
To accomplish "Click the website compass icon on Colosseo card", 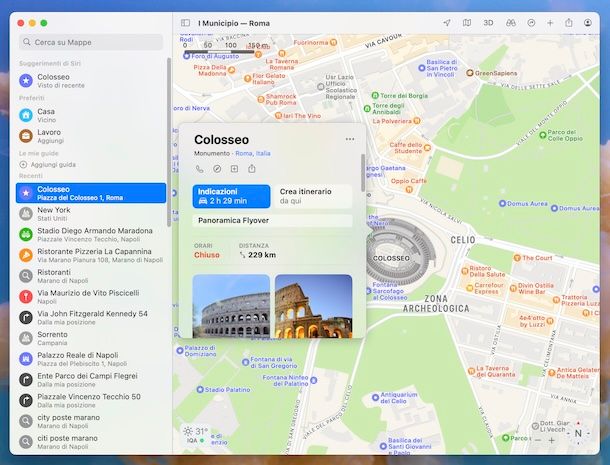I will pos(217,169).
